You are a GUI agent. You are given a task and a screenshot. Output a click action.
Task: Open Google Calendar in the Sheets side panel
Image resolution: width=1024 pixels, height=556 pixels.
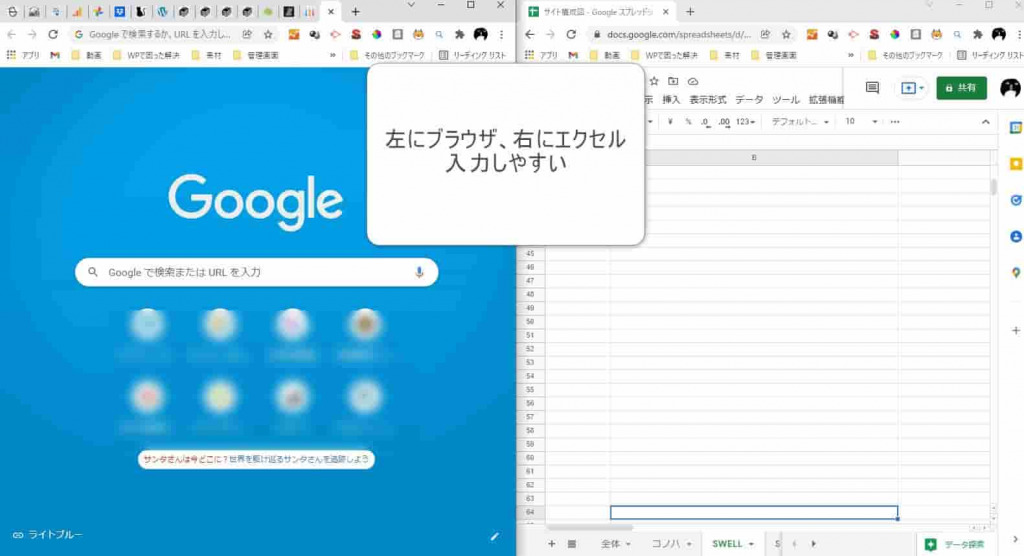(x=1016, y=128)
